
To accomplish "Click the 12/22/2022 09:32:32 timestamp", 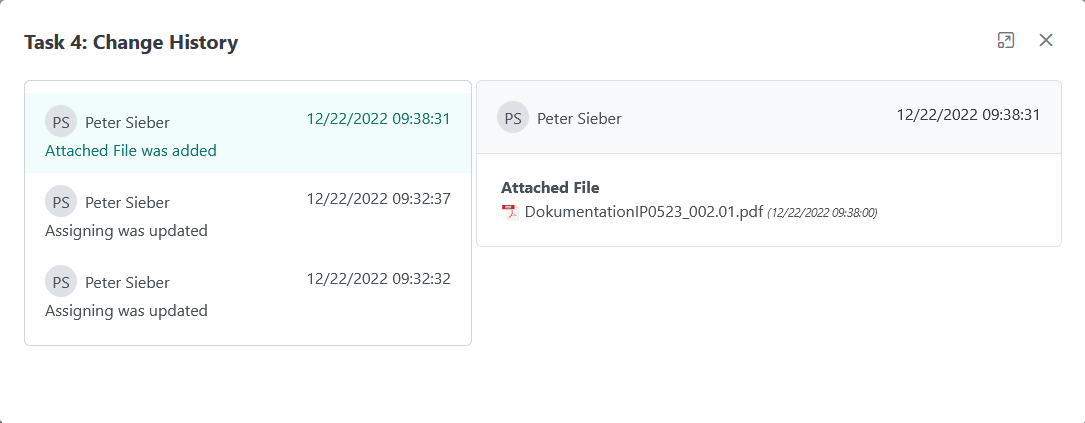I will [378, 279].
